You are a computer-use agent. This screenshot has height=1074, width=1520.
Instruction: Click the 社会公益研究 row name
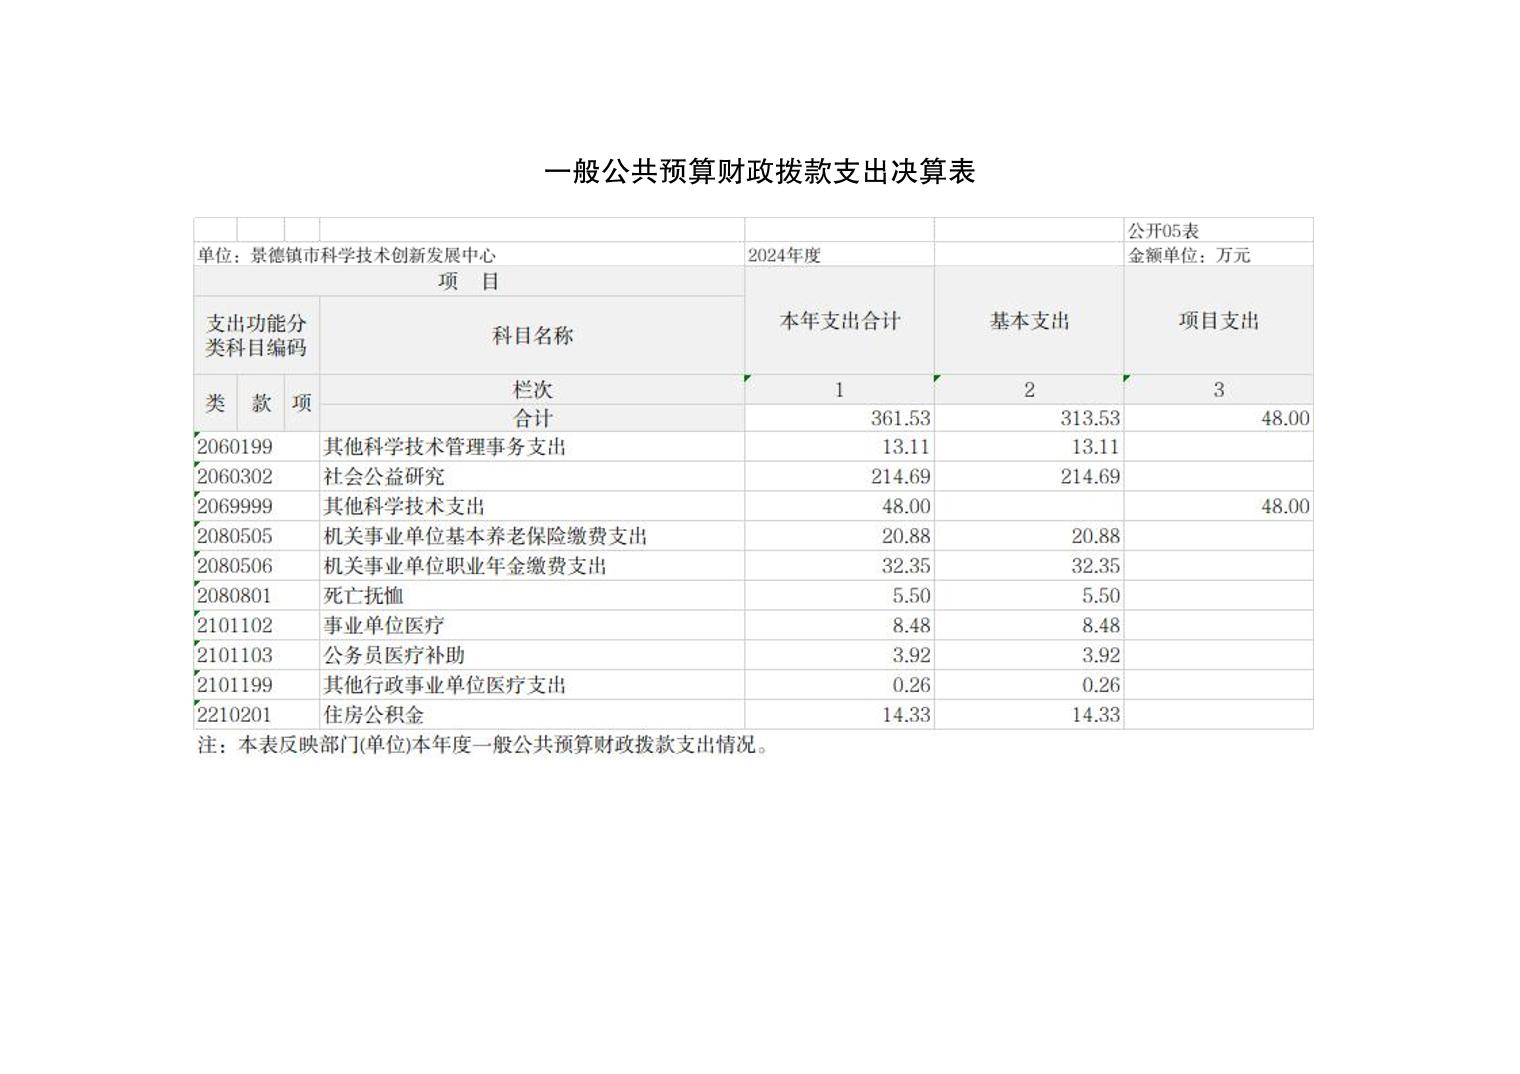pyautogui.click(x=384, y=477)
